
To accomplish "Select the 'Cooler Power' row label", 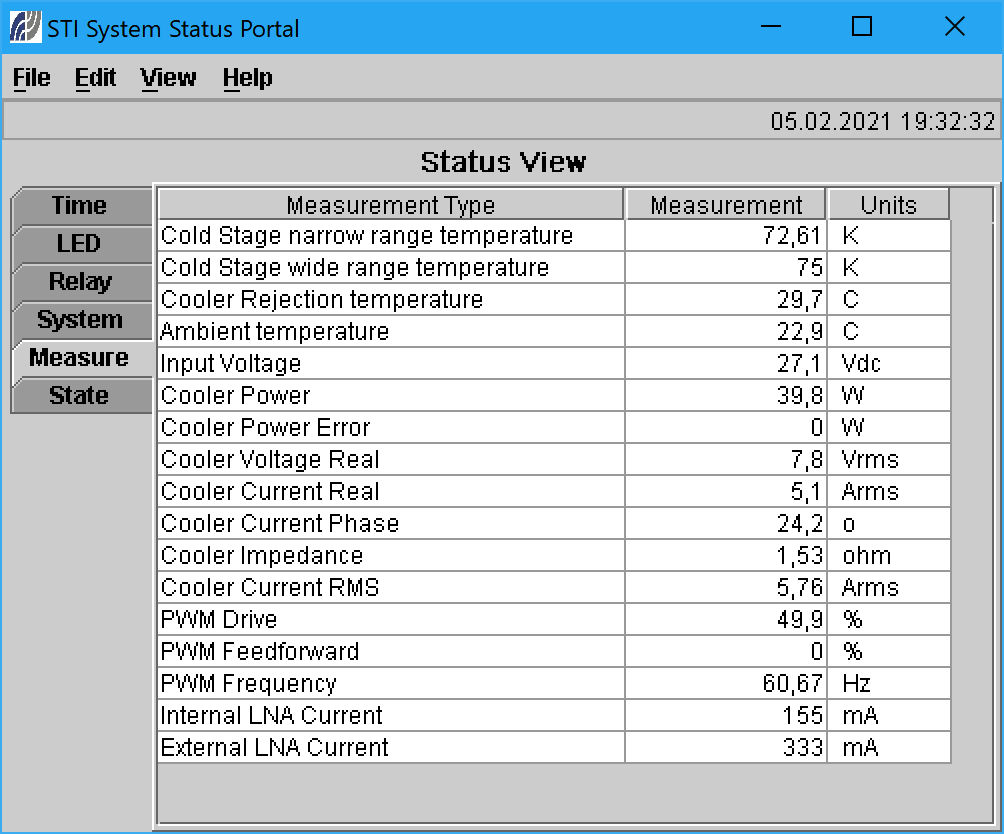I will (235, 396).
